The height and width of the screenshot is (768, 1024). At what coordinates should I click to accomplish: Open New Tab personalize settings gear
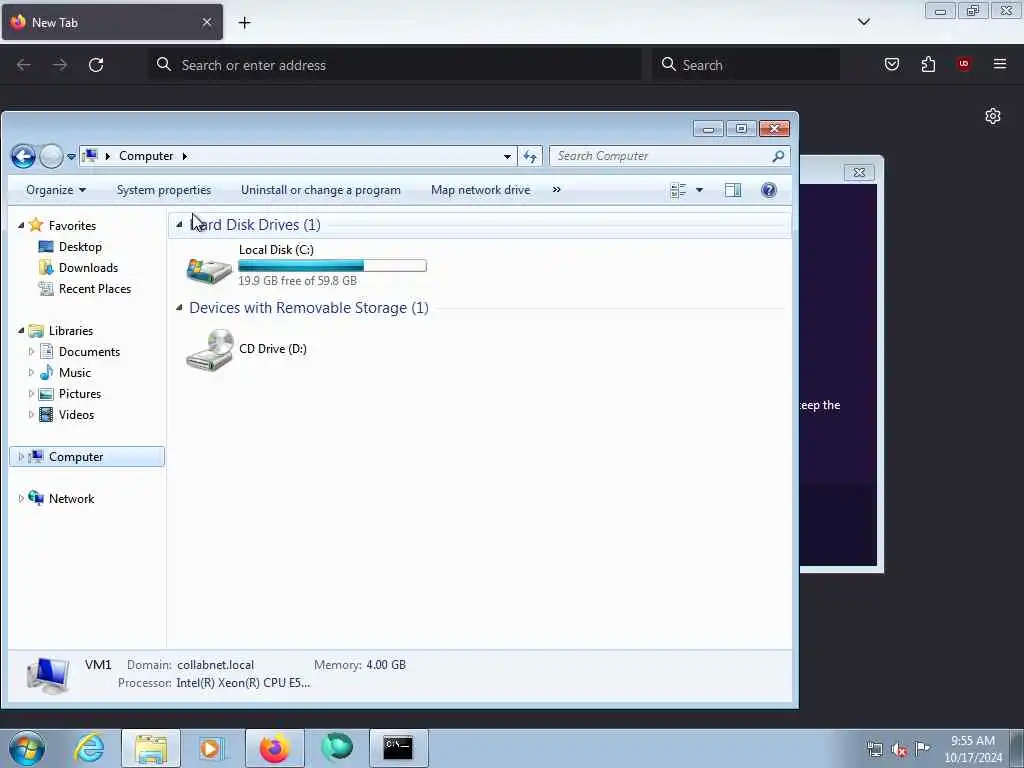pyautogui.click(x=993, y=116)
